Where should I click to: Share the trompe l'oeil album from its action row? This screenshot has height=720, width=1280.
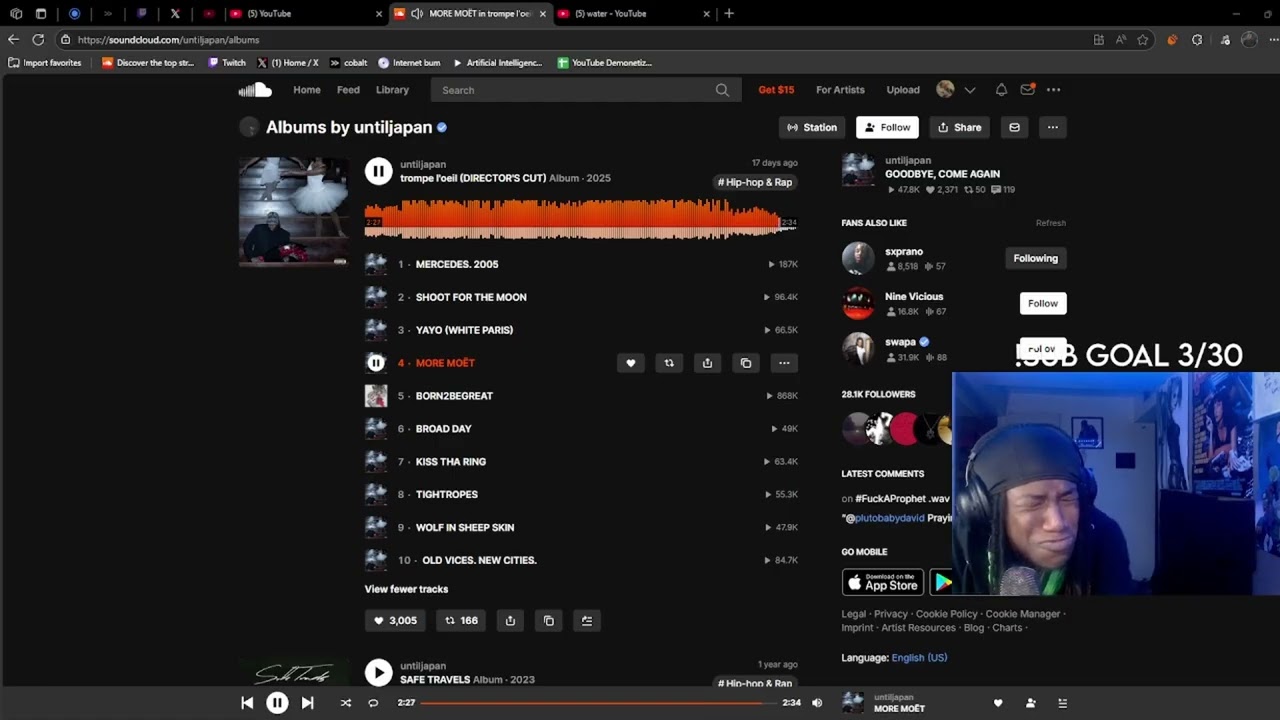pos(510,621)
